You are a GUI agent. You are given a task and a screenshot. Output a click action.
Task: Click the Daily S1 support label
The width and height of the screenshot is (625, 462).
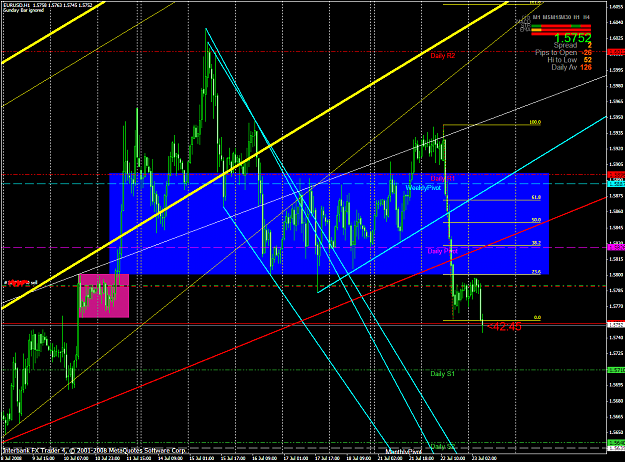[442, 374]
